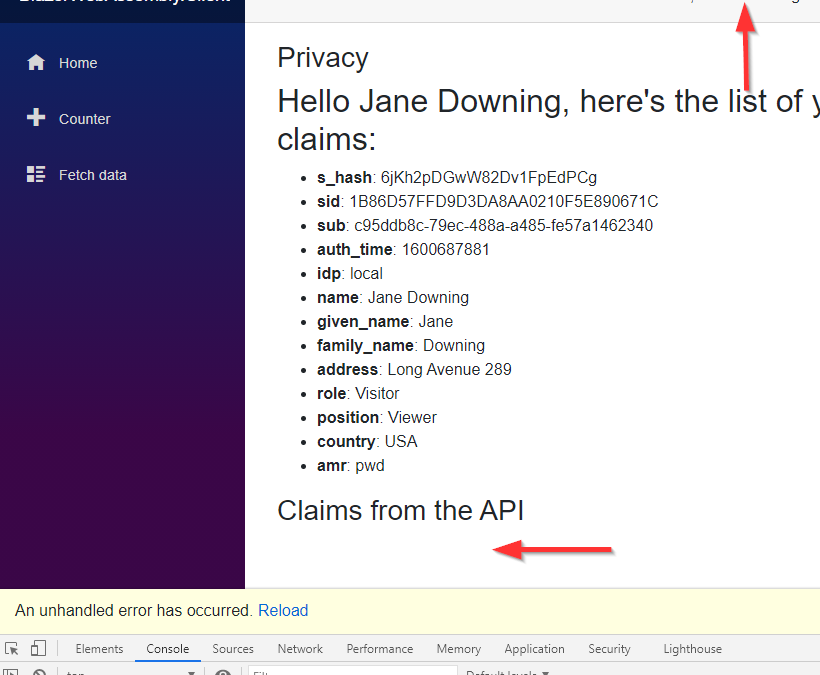The width and height of the screenshot is (820, 675).
Task: Select the Memory tab
Action: pyautogui.click(x=458, y=649)
